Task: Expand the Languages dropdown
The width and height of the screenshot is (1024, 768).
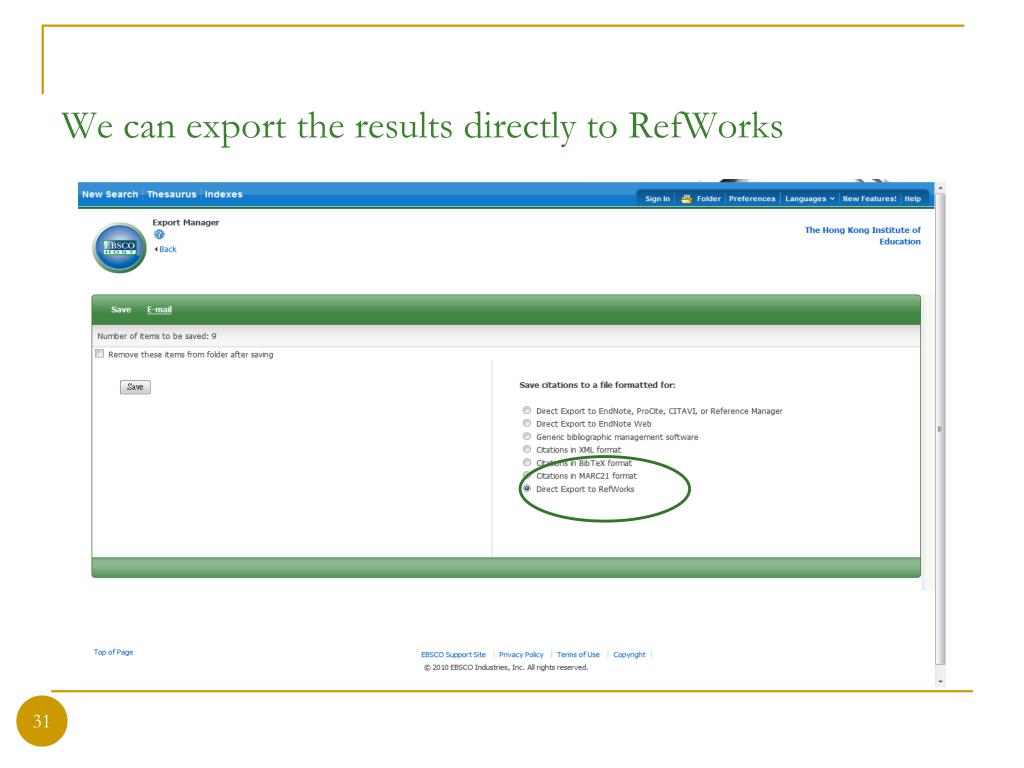Action: (x=810, y=199)
